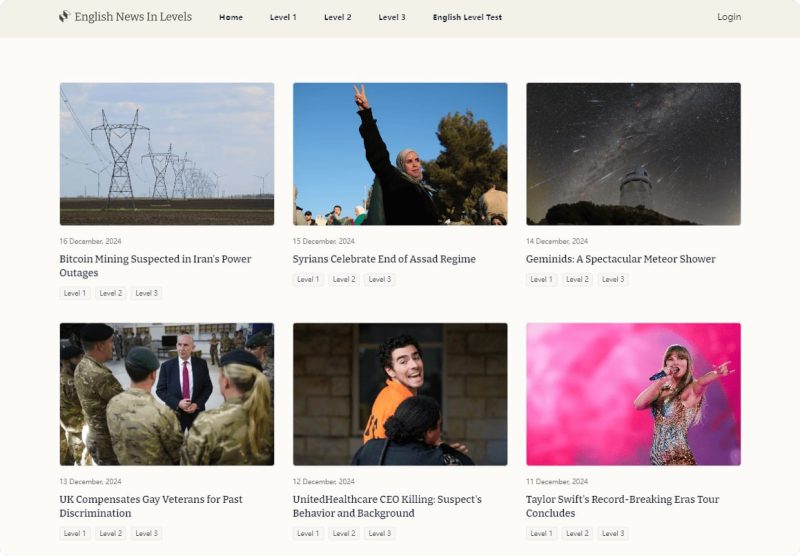Viewport: 800px width, 556px height.
Task: Select Level 3 tag under Taylor Swift article
Action: (613, 534)
